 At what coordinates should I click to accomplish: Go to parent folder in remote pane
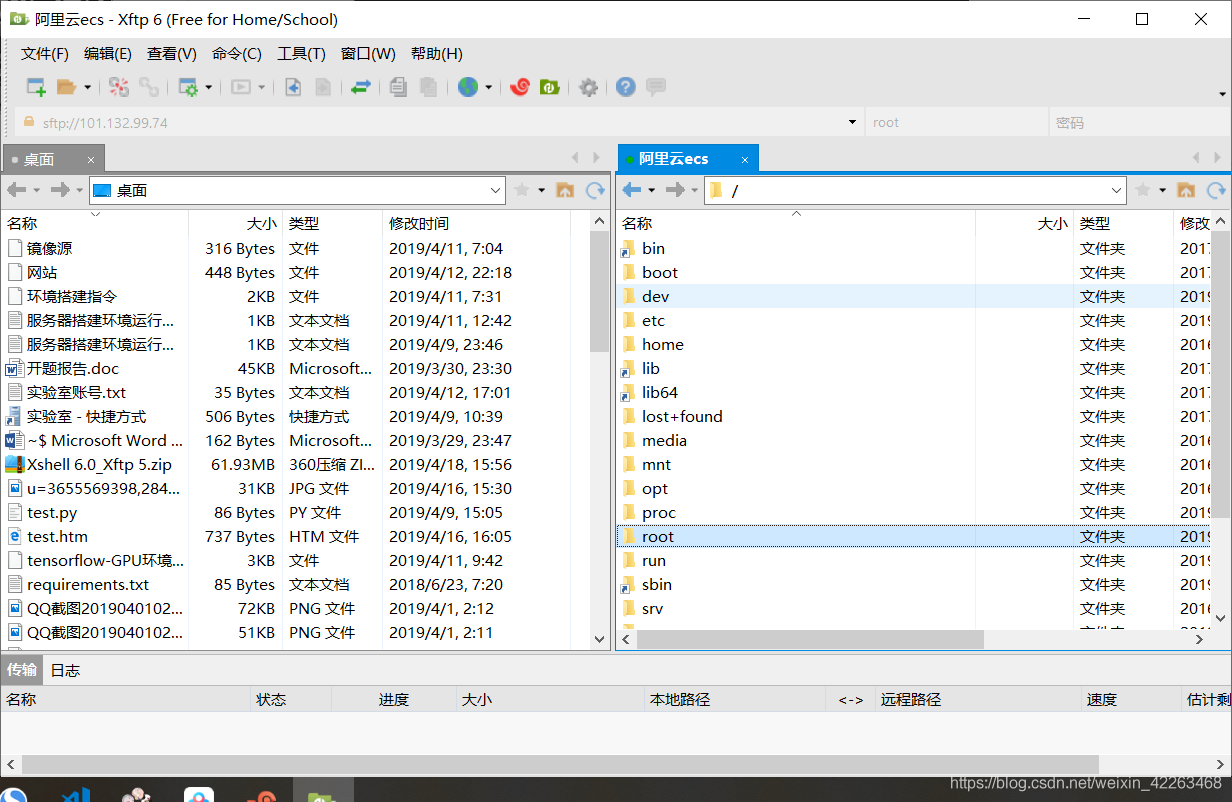click(1186, 190)
